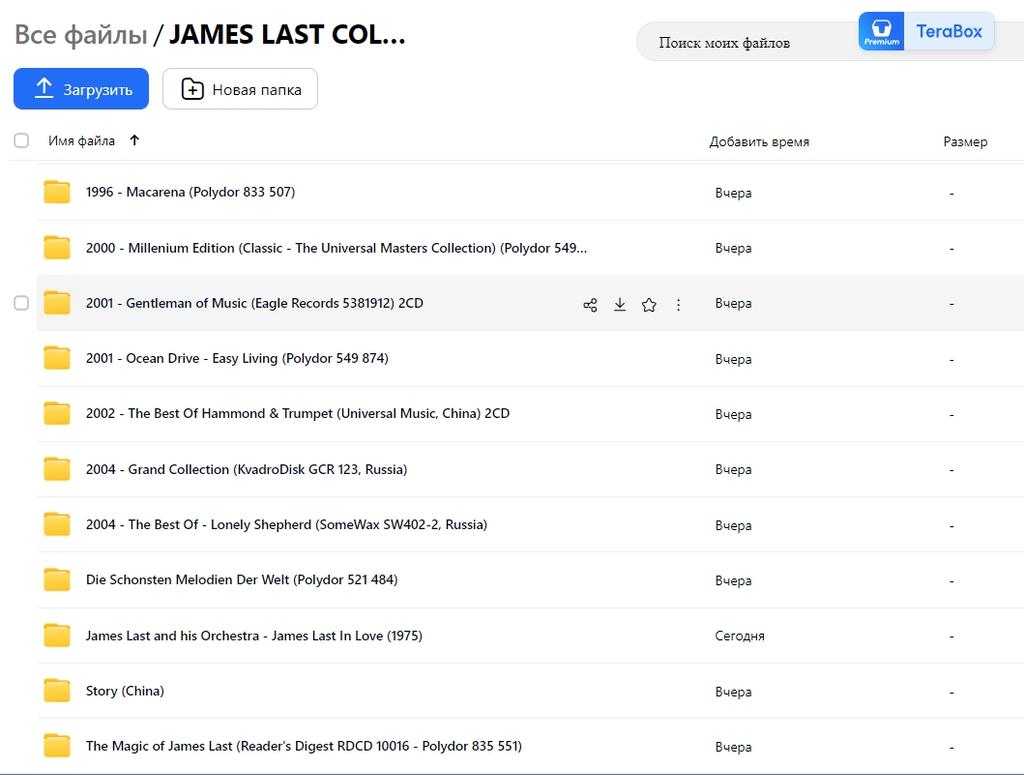Open more options for Gentleman of Music
The width and height of the screenshot is (1024, 775).
(x=679, y=305)
